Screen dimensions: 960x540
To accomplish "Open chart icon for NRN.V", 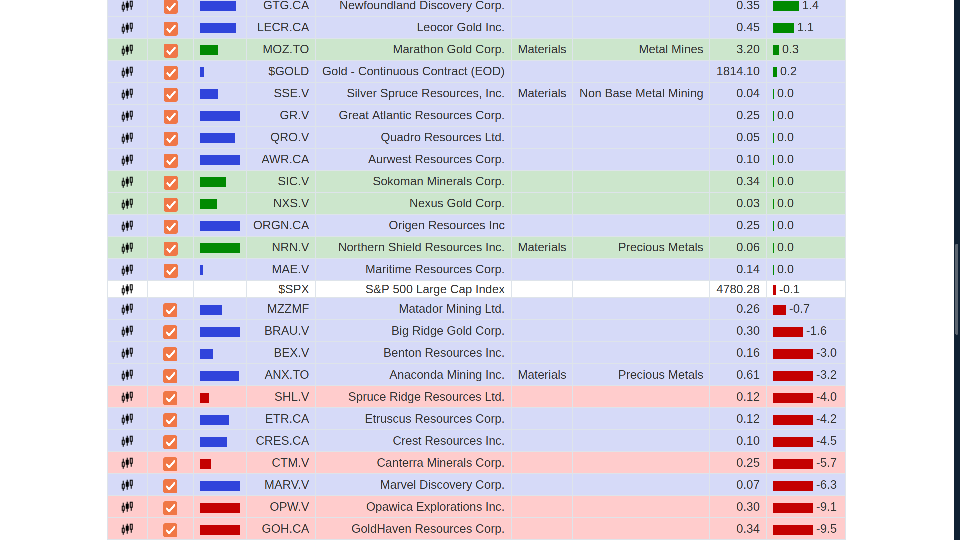I will click(x=127, y=248).
